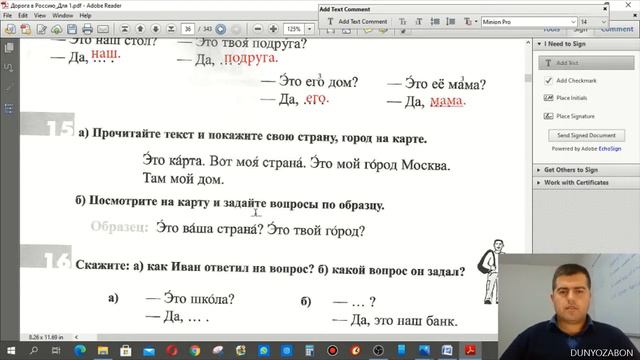Image resolution: width=640 pixels, height=360 pixels.
Task: Click the Decrease line spacing icon
Action: (435, 22)
